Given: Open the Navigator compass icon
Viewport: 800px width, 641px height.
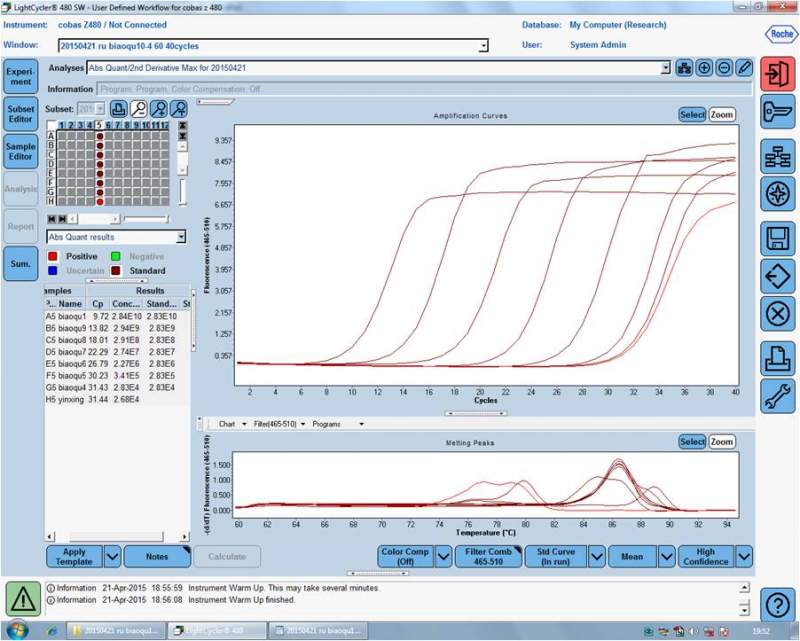Looking at the screenshot, I should (x=778, y=194).
